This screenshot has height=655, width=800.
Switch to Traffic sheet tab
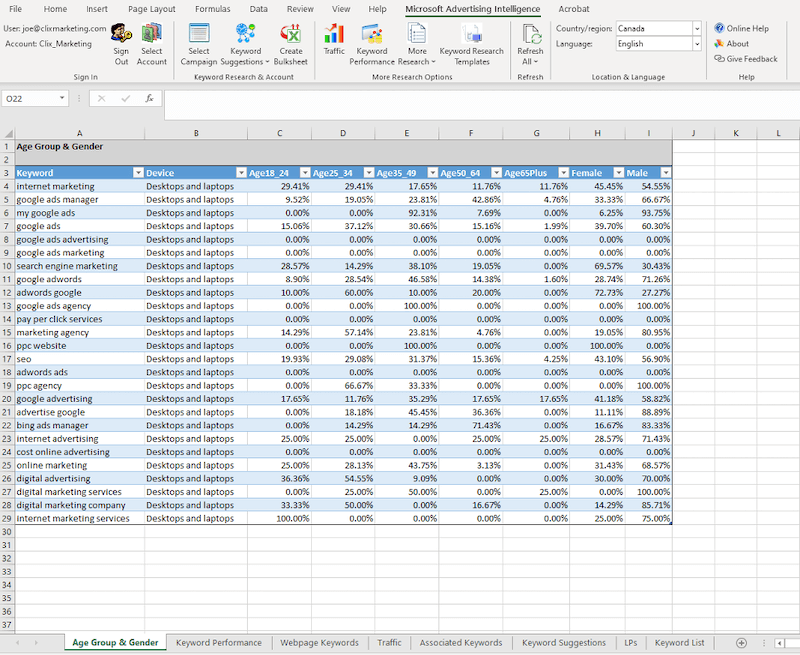pos(389,643)
